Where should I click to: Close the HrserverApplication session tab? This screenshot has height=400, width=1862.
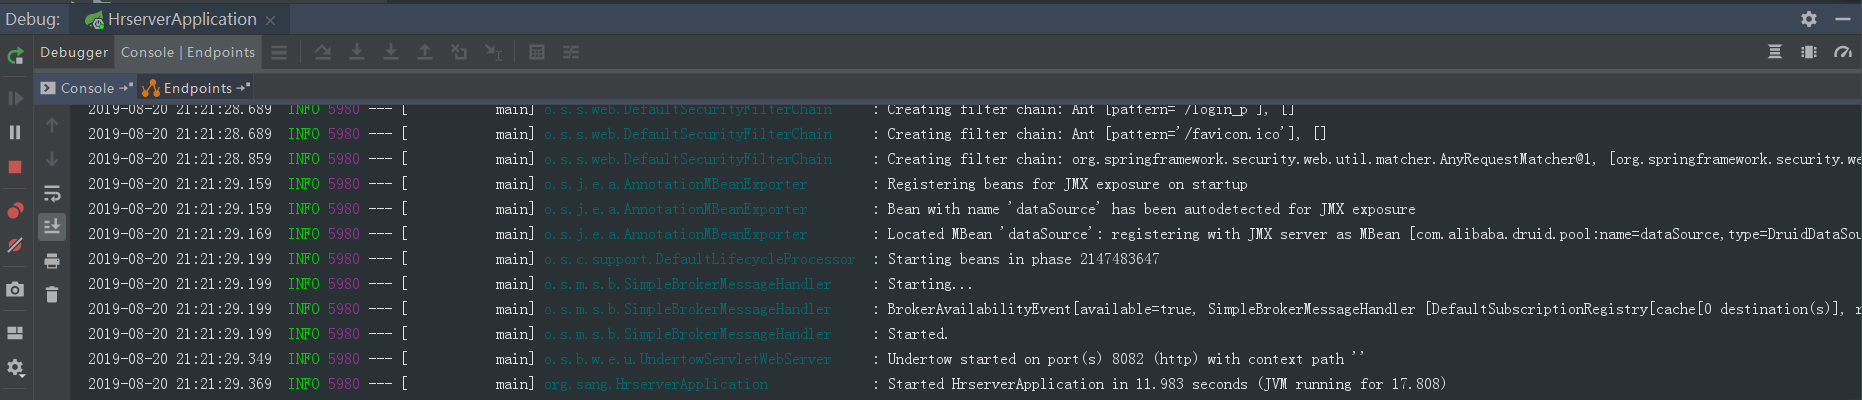[270, 20]
